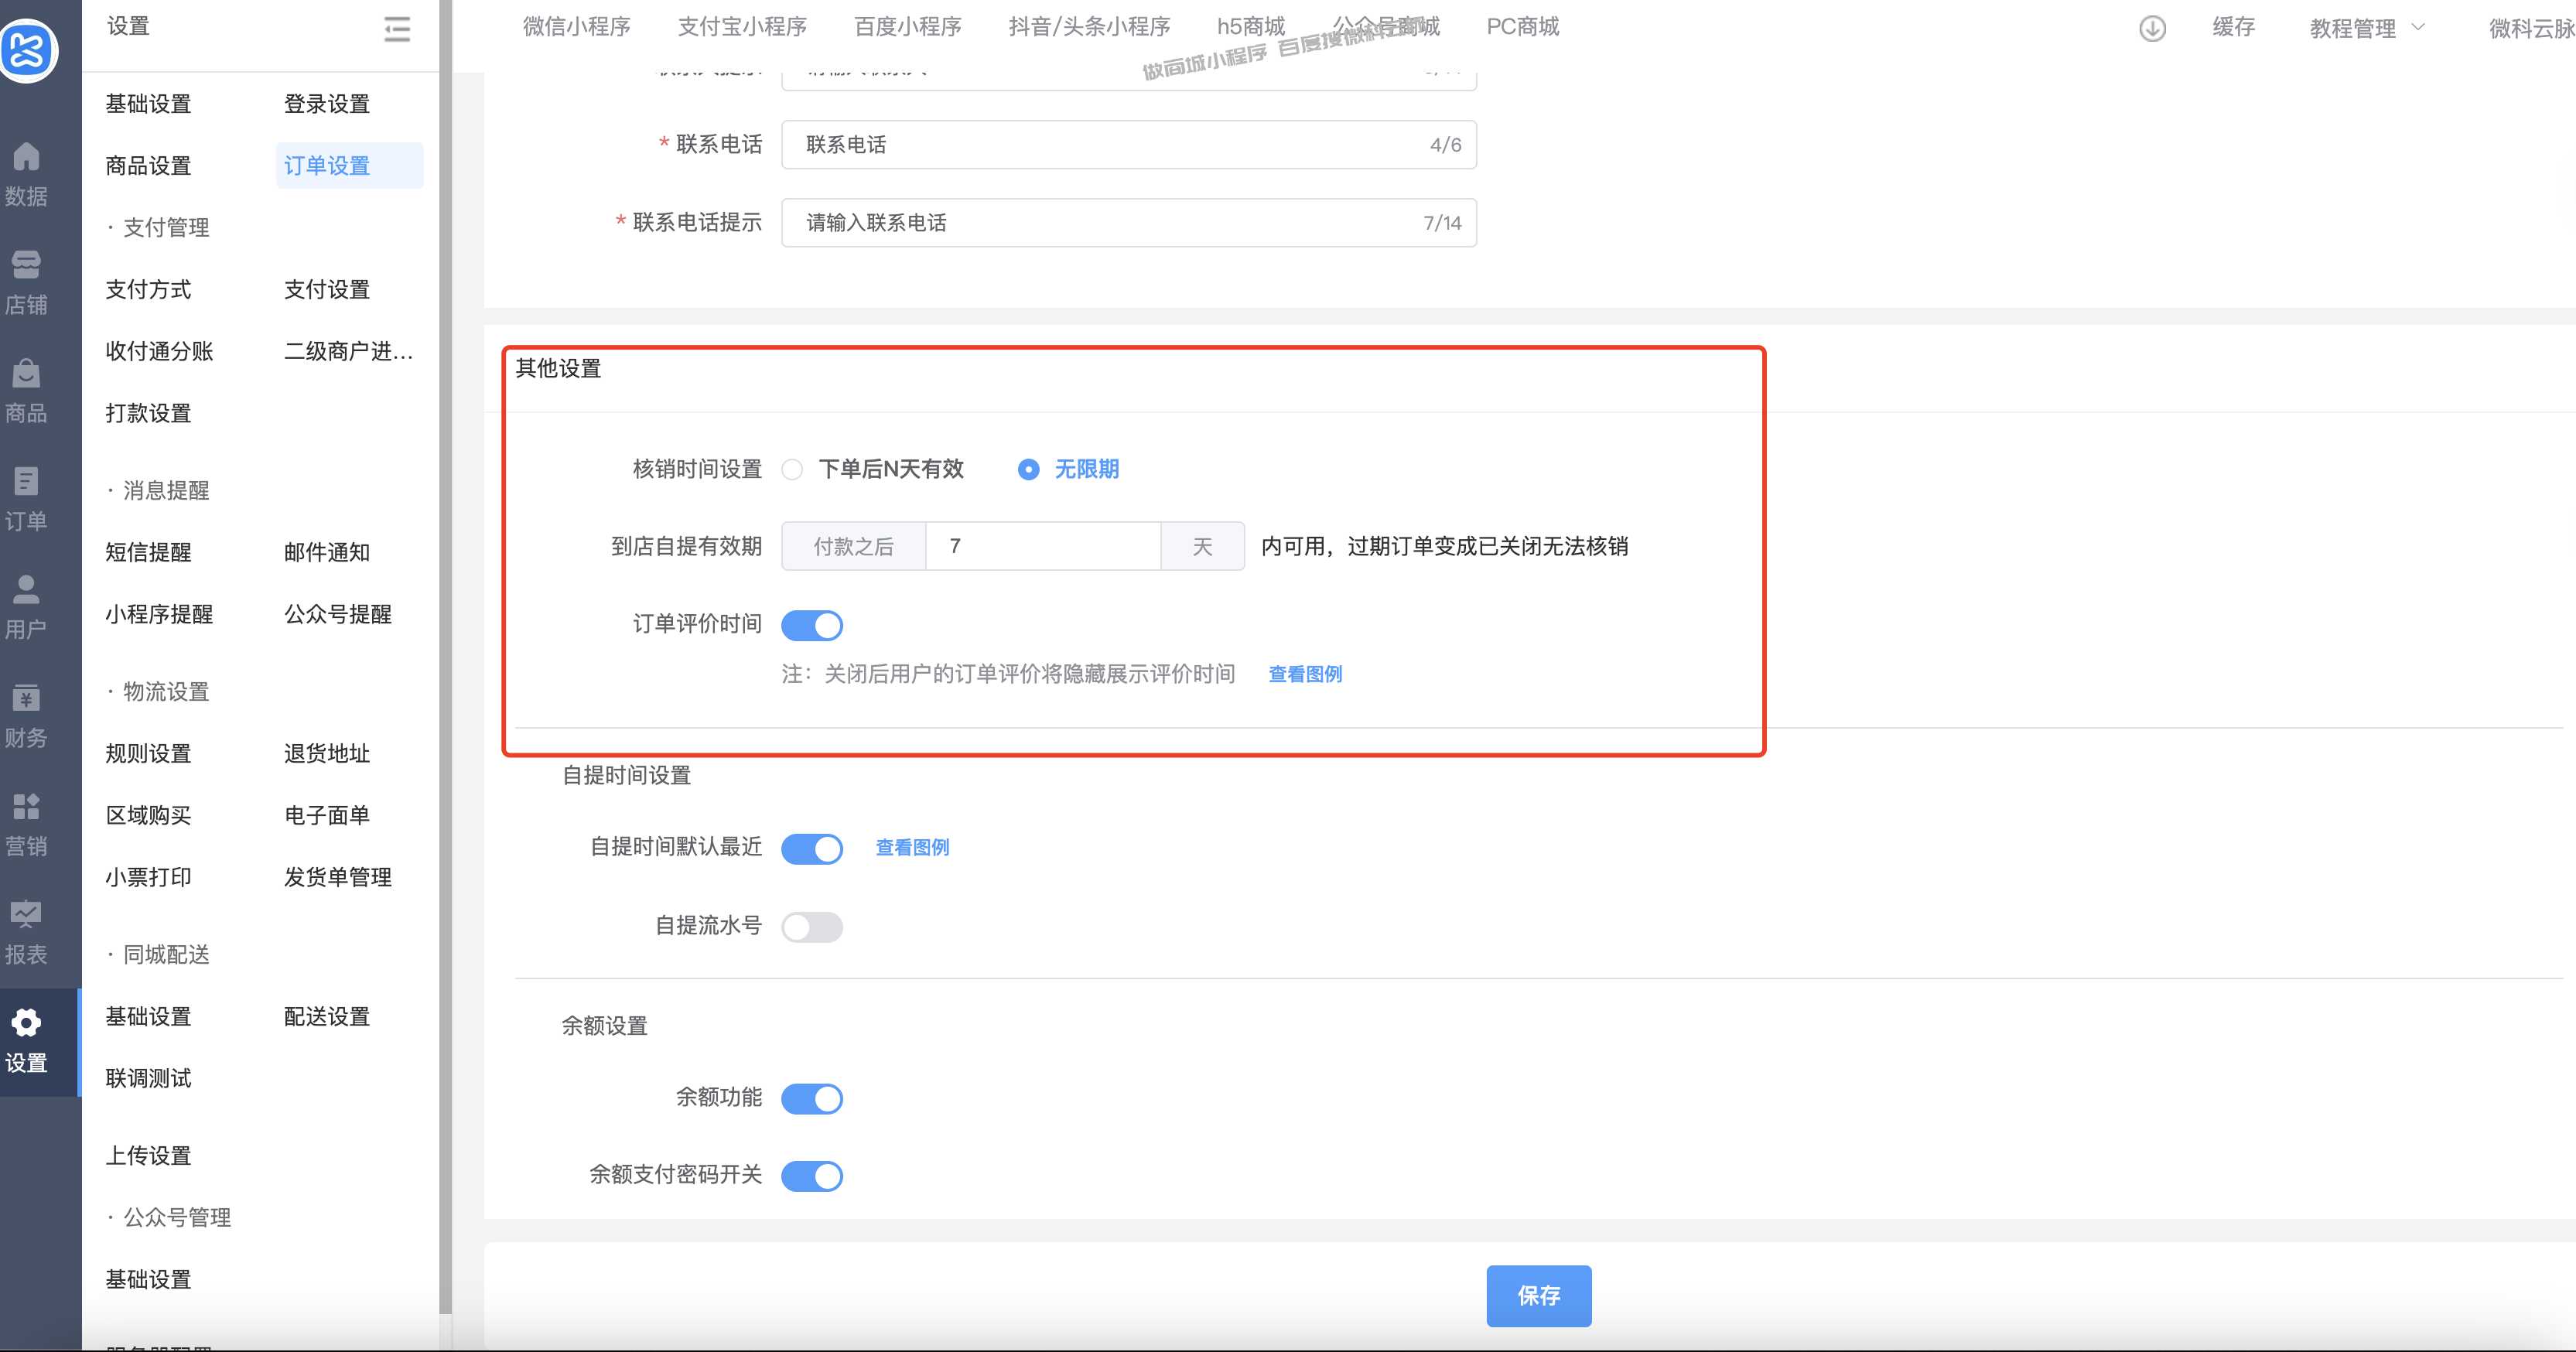Screen dimensions: 2576x1352
Task: Open 发货单管理 menu item
Action: click(x=338, y=878)
